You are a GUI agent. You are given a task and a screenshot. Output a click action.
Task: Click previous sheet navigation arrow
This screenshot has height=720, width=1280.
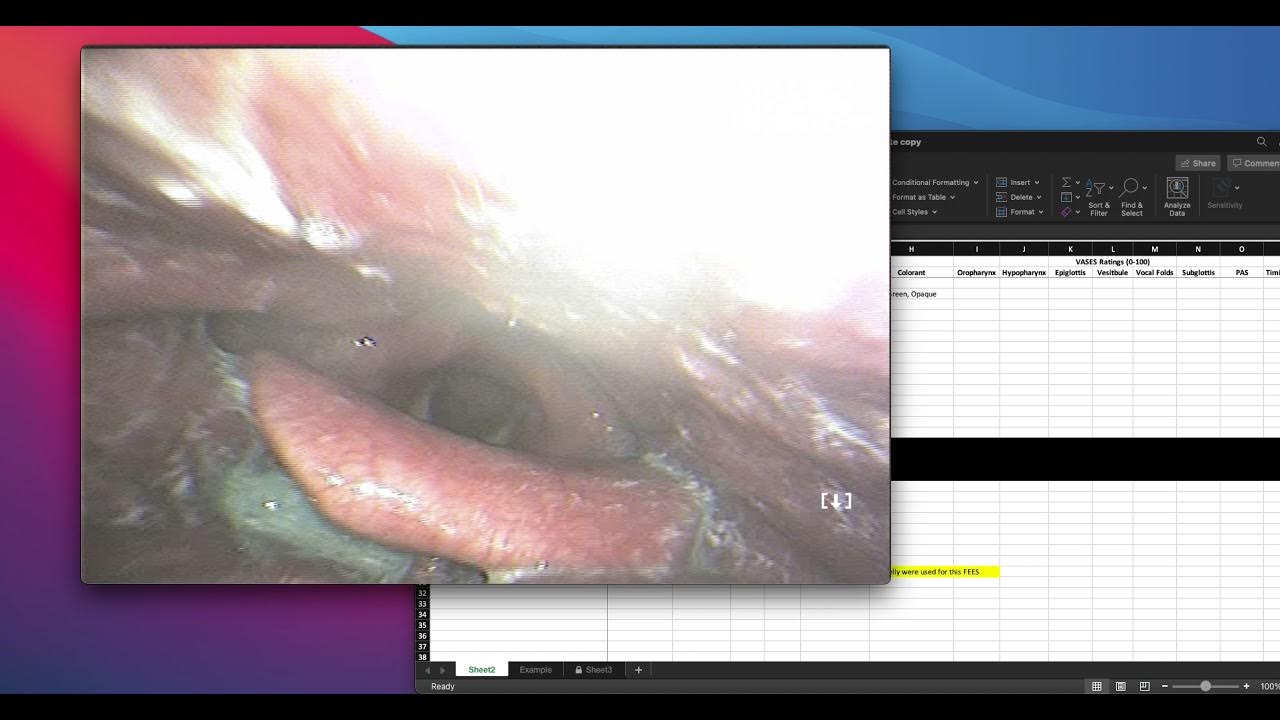[x=428, y=670]
